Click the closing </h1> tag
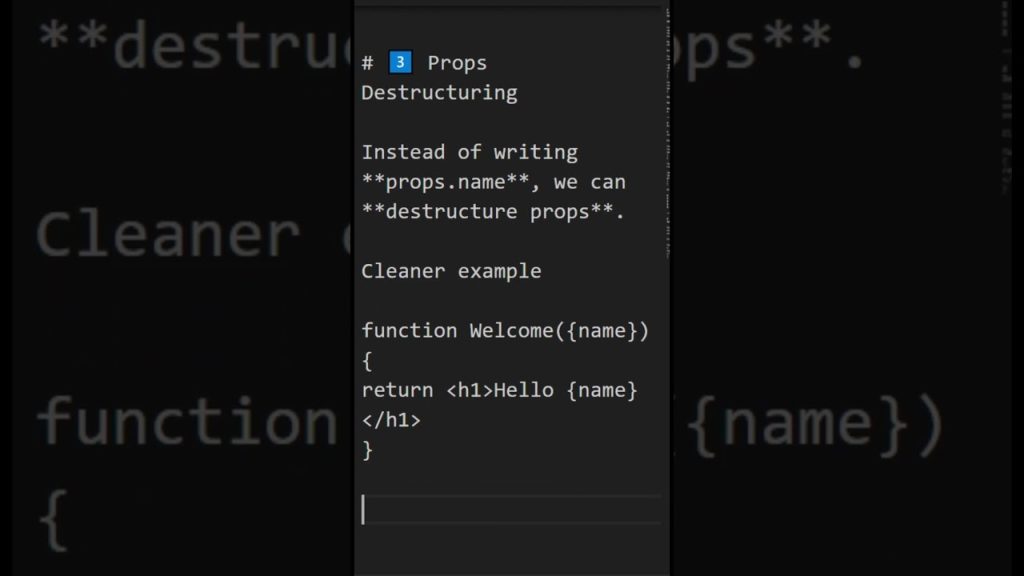The image size is (1024, 576). point(391,420)
